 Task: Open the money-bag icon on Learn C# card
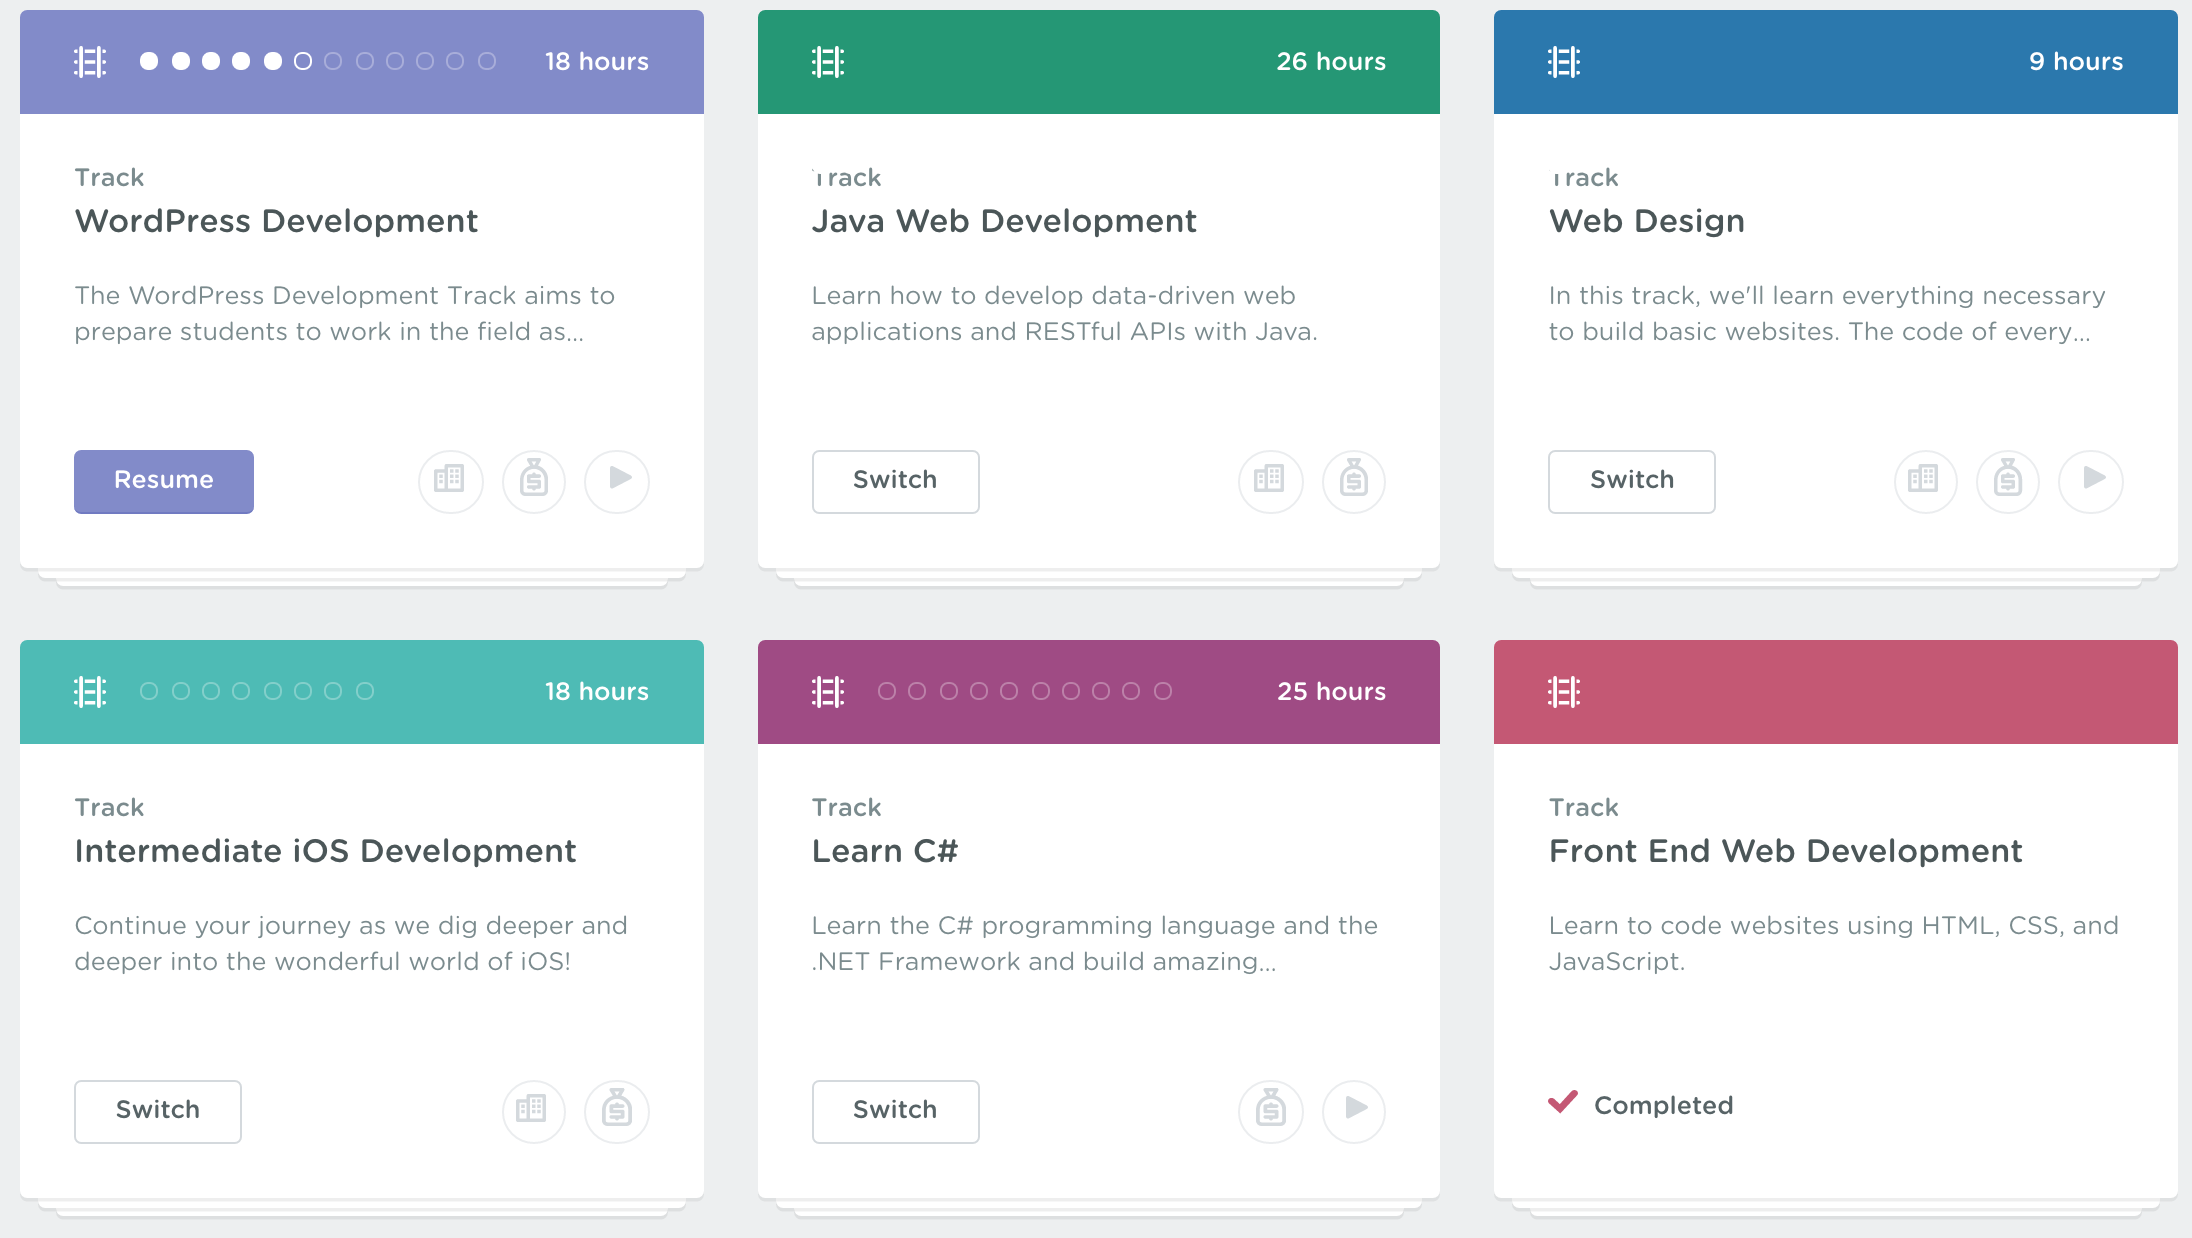(x=1270, y=1111)
